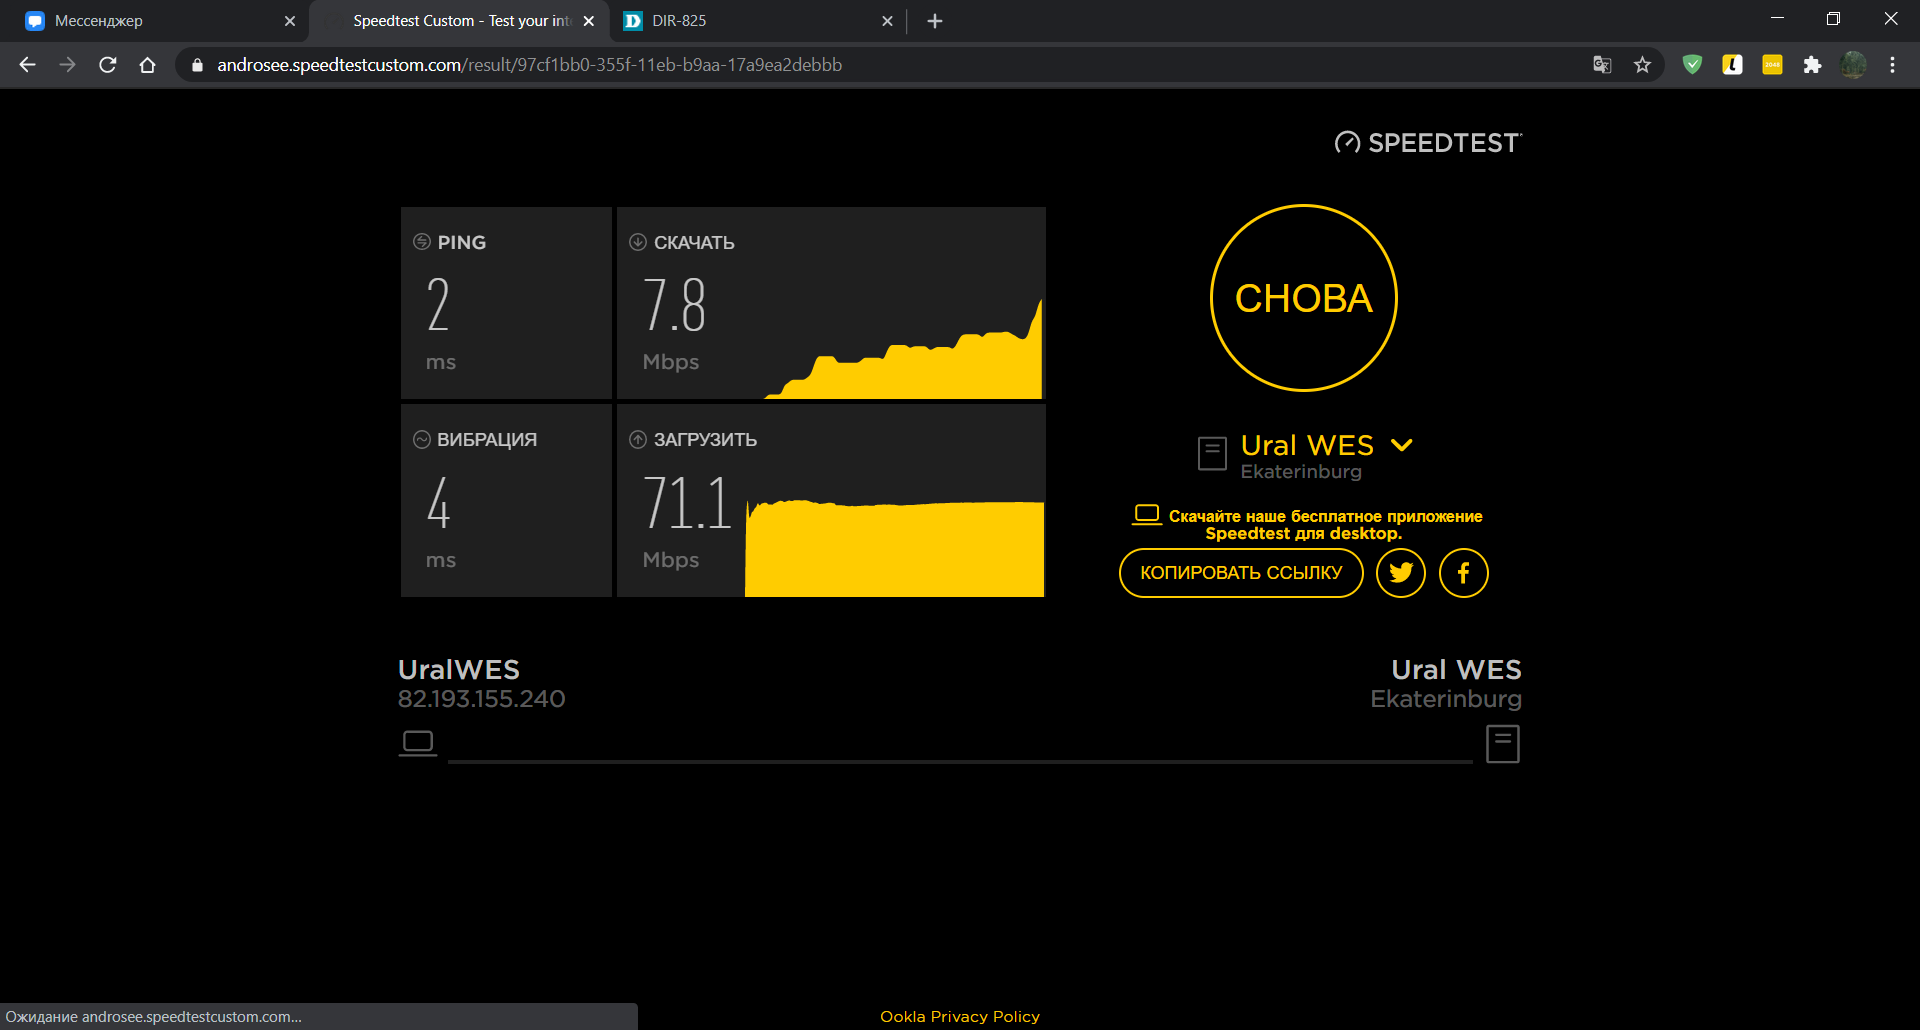Click the 2 ms ping value
The width and height of the screenshot is (1920, 1030).
(438, 305)
